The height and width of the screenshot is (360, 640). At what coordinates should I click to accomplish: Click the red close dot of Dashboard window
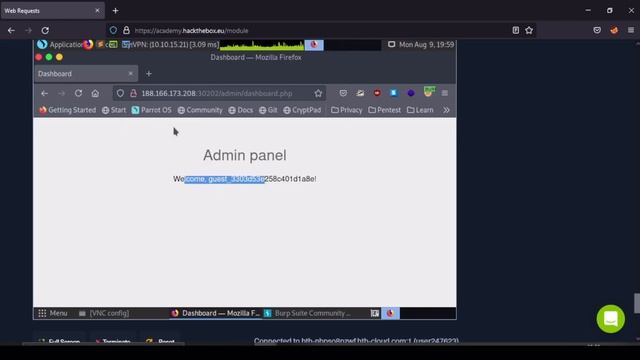39,57
